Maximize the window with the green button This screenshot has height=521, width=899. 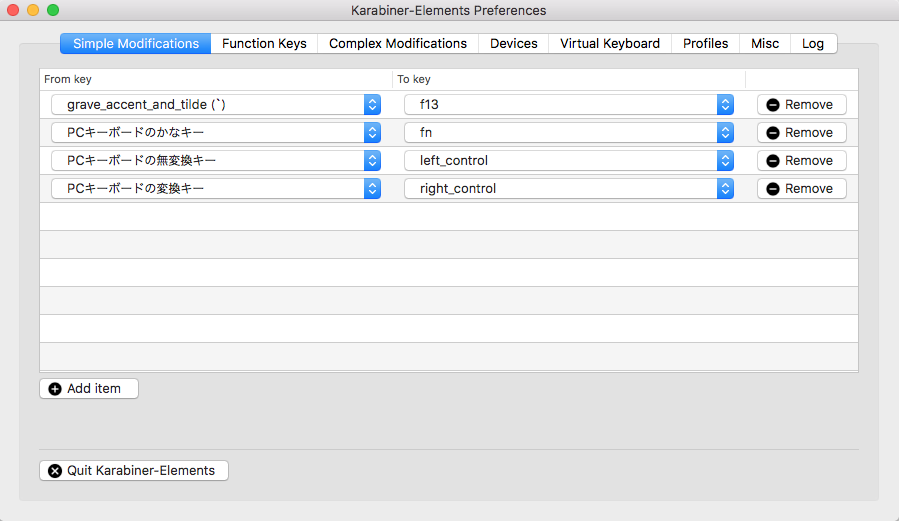tap(53, 10)
